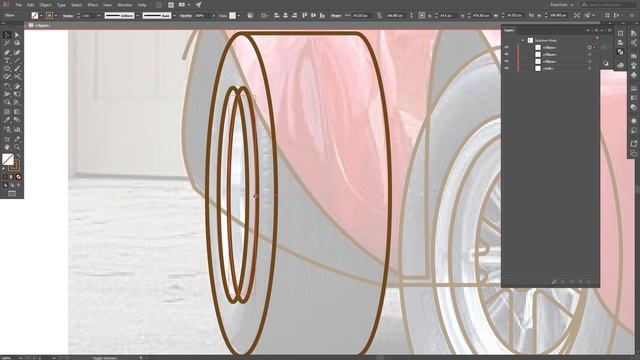The width and height of the screenshot is (640, 360).
Task: Select the Gradient tool
Action: (x=17, y=111)
